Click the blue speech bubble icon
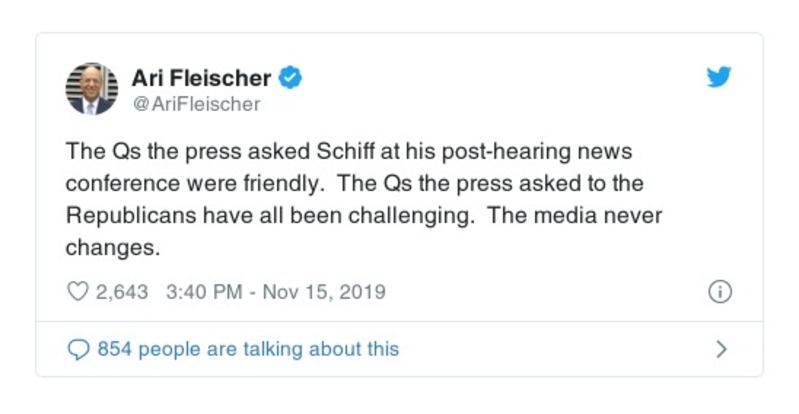 click(78, 349)
